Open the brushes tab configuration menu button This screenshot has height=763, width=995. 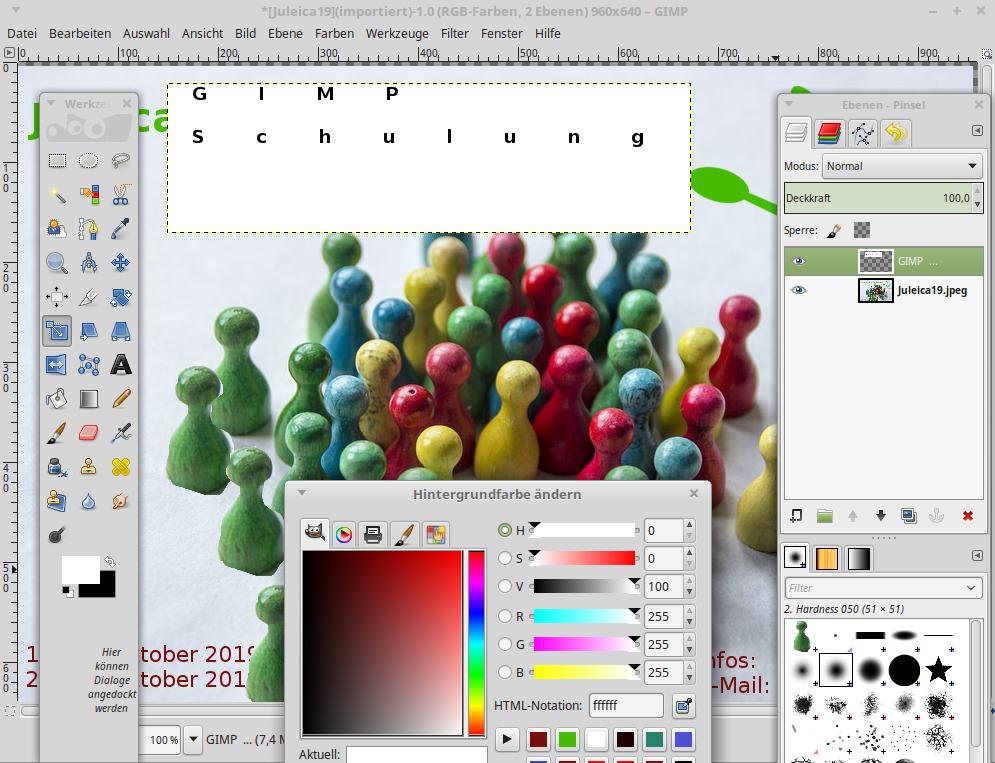point(977,555)
